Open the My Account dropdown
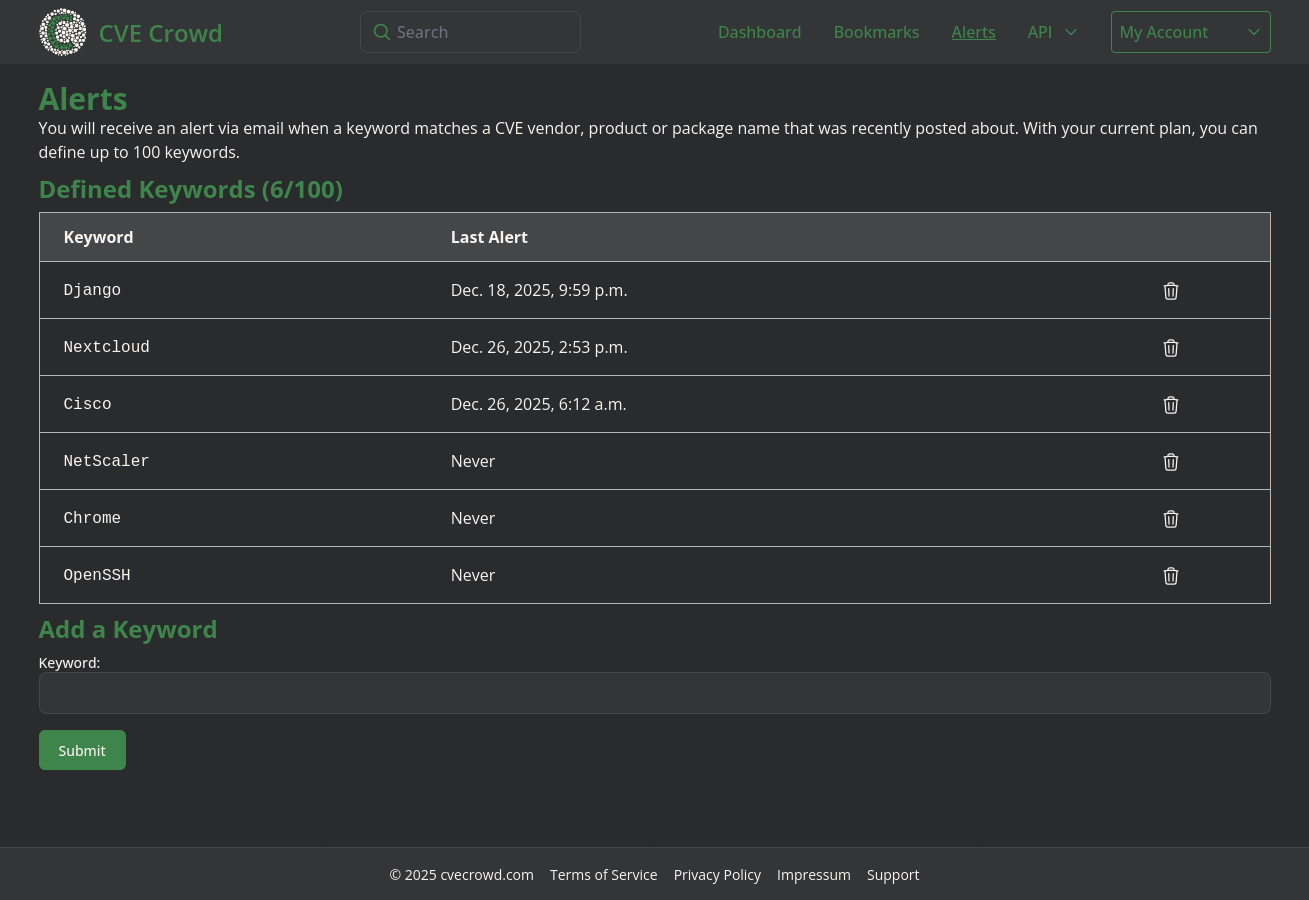The width and height of the screenshot is (1309, 900). (x=1189, y=32)
